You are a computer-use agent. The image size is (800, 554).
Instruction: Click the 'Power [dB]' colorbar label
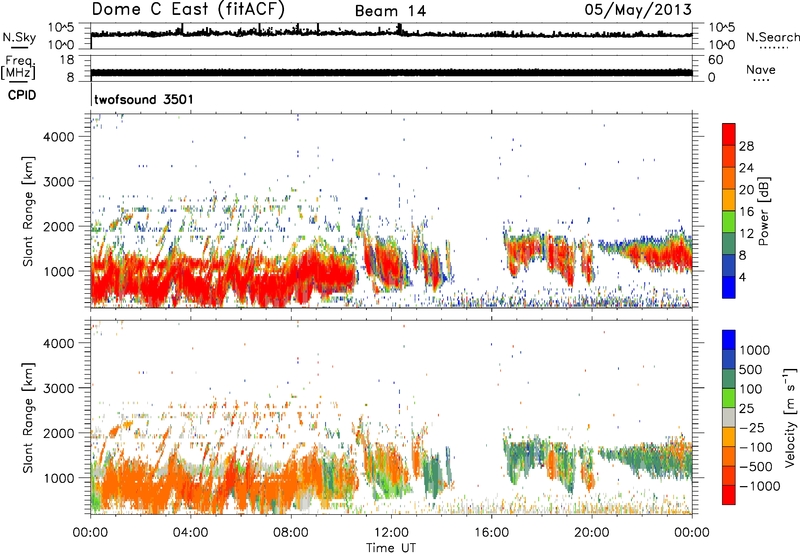(x=764, y=211)
